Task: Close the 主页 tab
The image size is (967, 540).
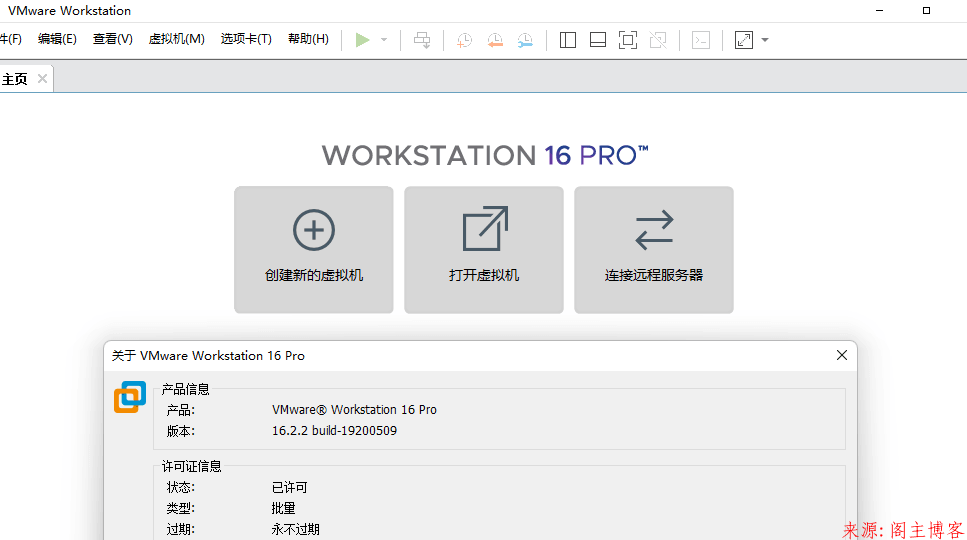Action: coord(42,78)
